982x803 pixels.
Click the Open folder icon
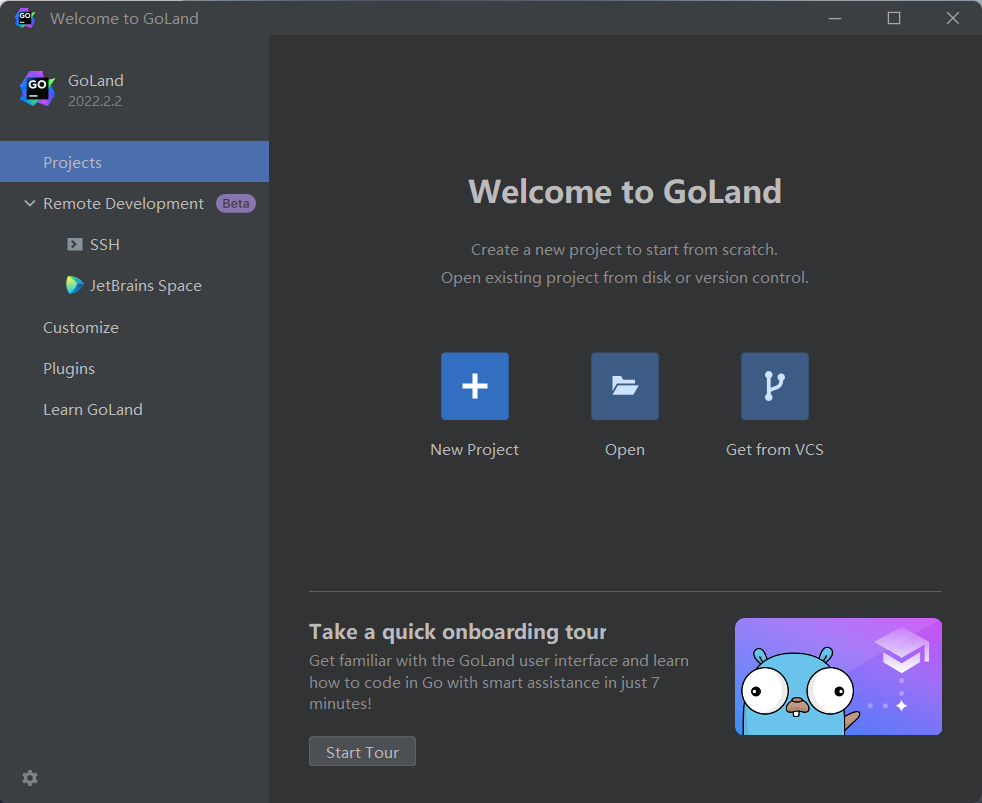point(624,386)
